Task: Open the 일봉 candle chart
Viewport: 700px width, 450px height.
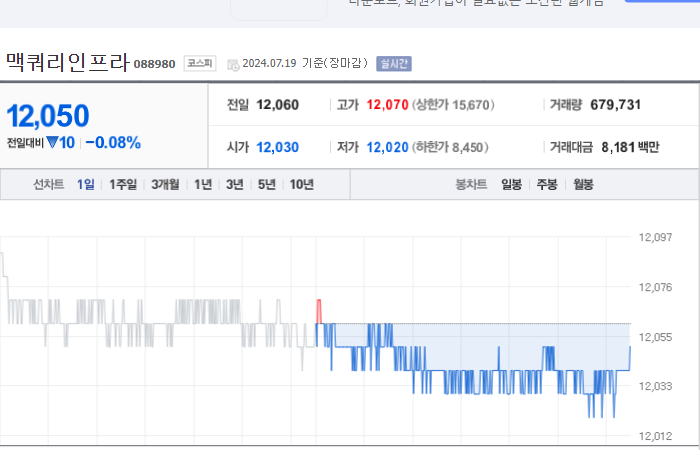Action: tap(511, 184)
